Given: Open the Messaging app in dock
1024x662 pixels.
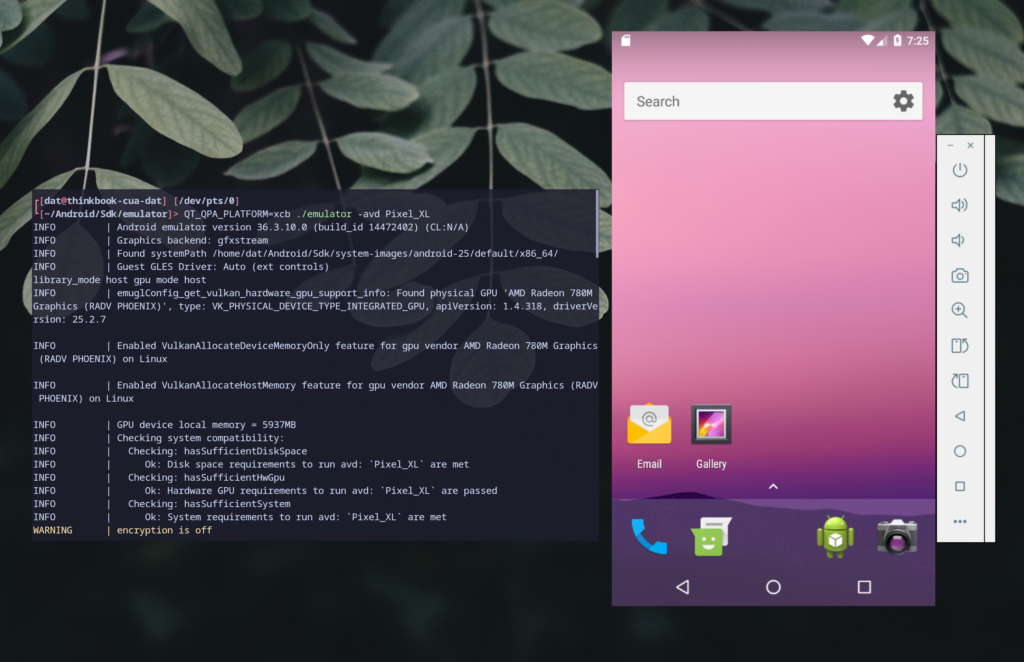Looking at the screenshot, I should pos(711,537).
